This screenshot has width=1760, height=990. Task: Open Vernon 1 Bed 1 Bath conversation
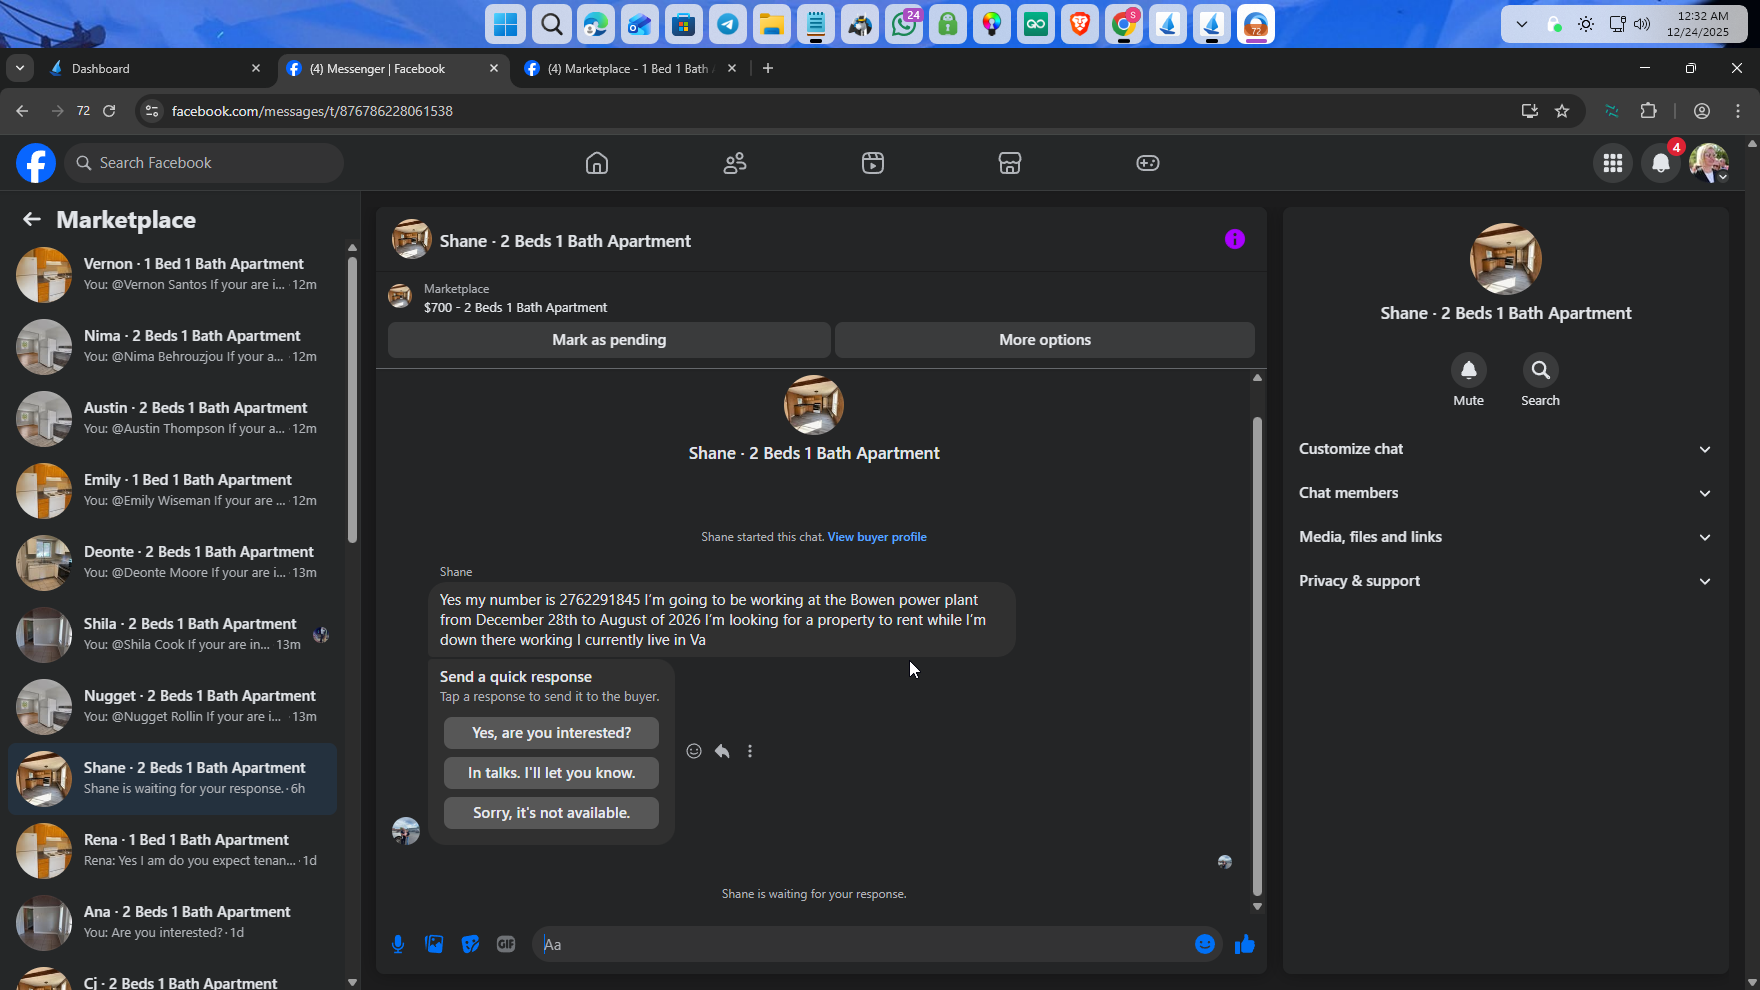[x=172, y=274]
